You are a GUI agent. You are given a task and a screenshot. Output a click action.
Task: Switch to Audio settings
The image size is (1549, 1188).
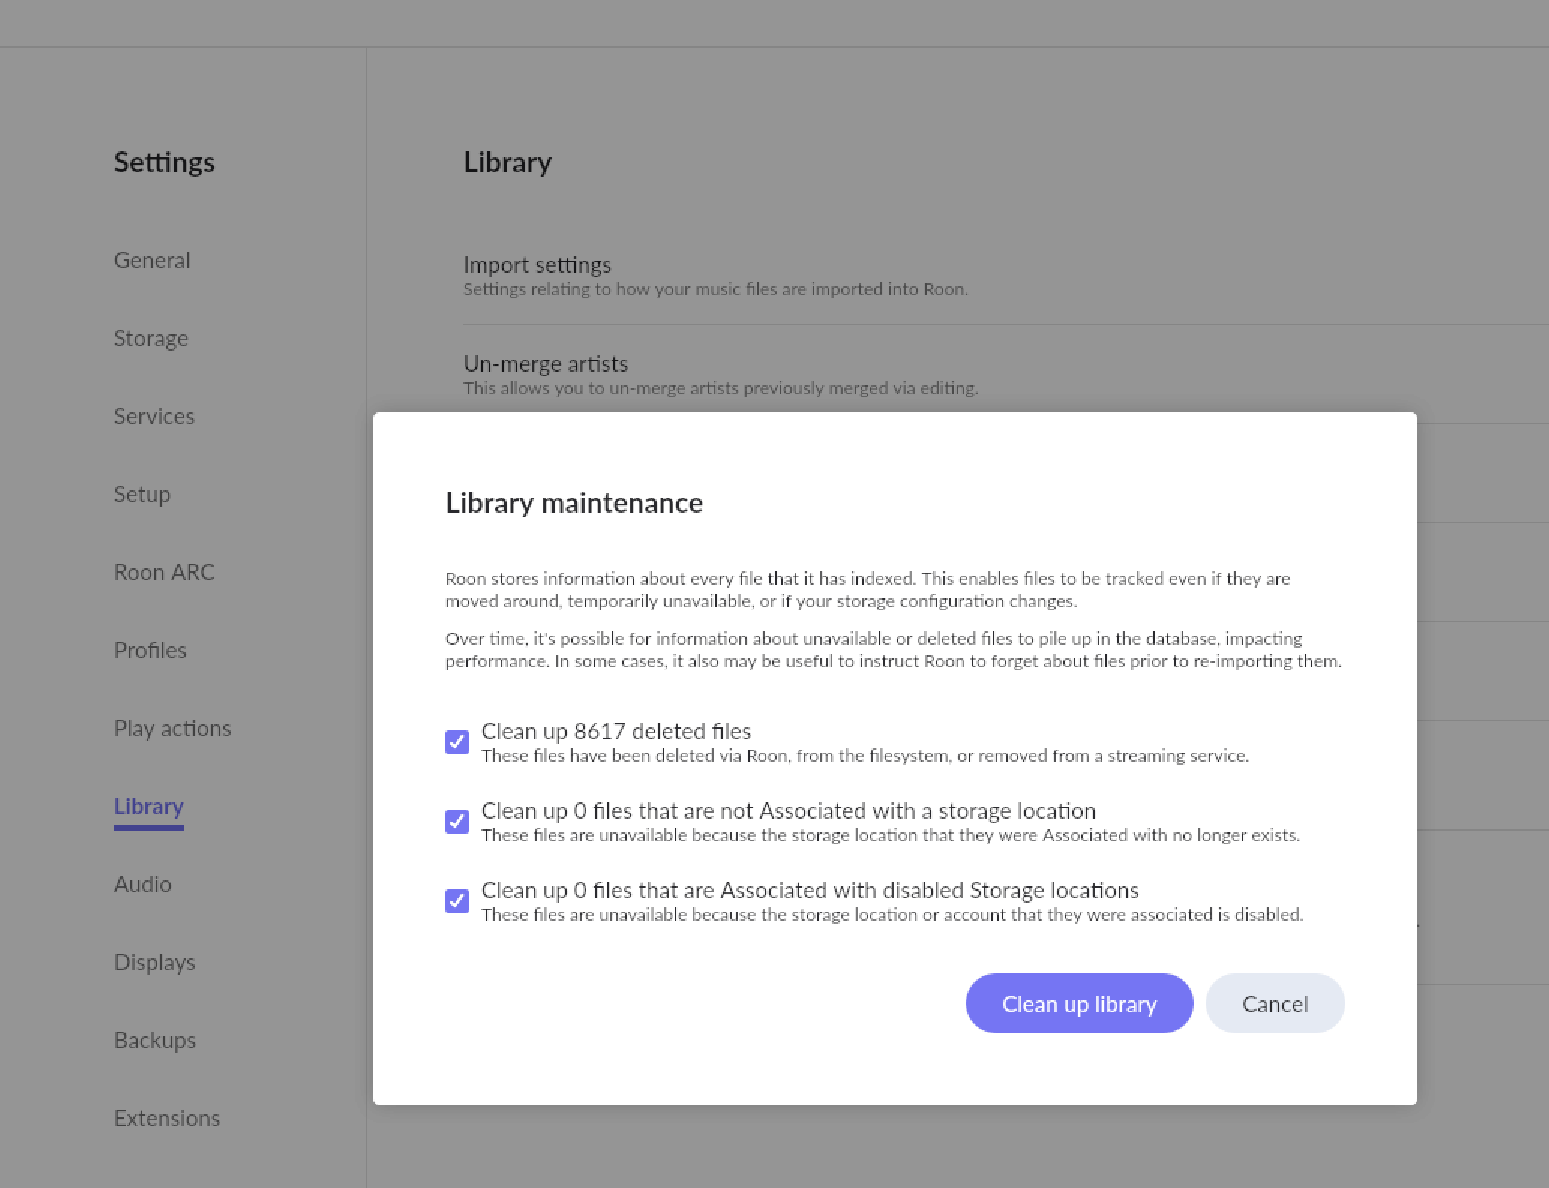pos(143,885)
